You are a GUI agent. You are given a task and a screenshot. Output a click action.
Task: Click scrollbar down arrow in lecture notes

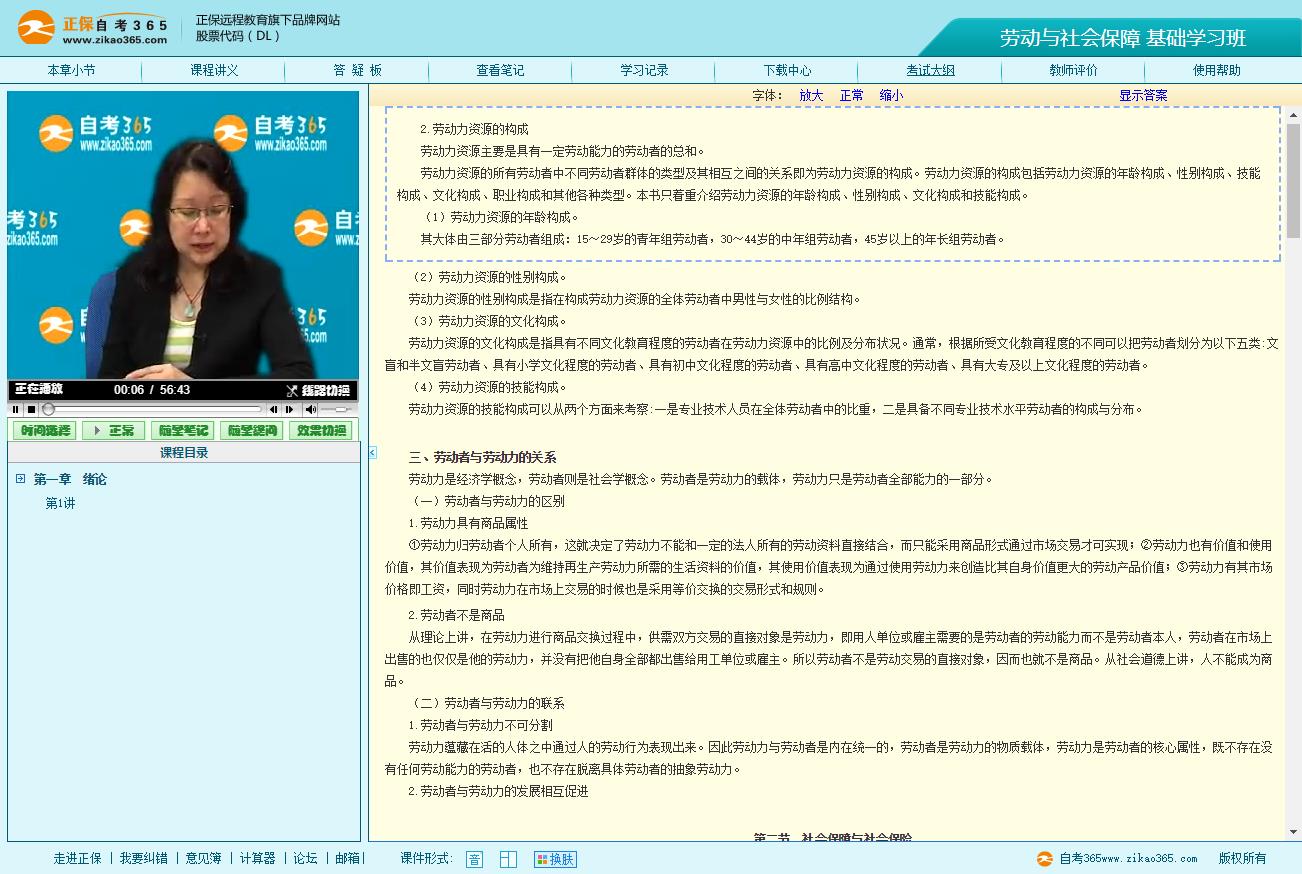pos(1292,833)
